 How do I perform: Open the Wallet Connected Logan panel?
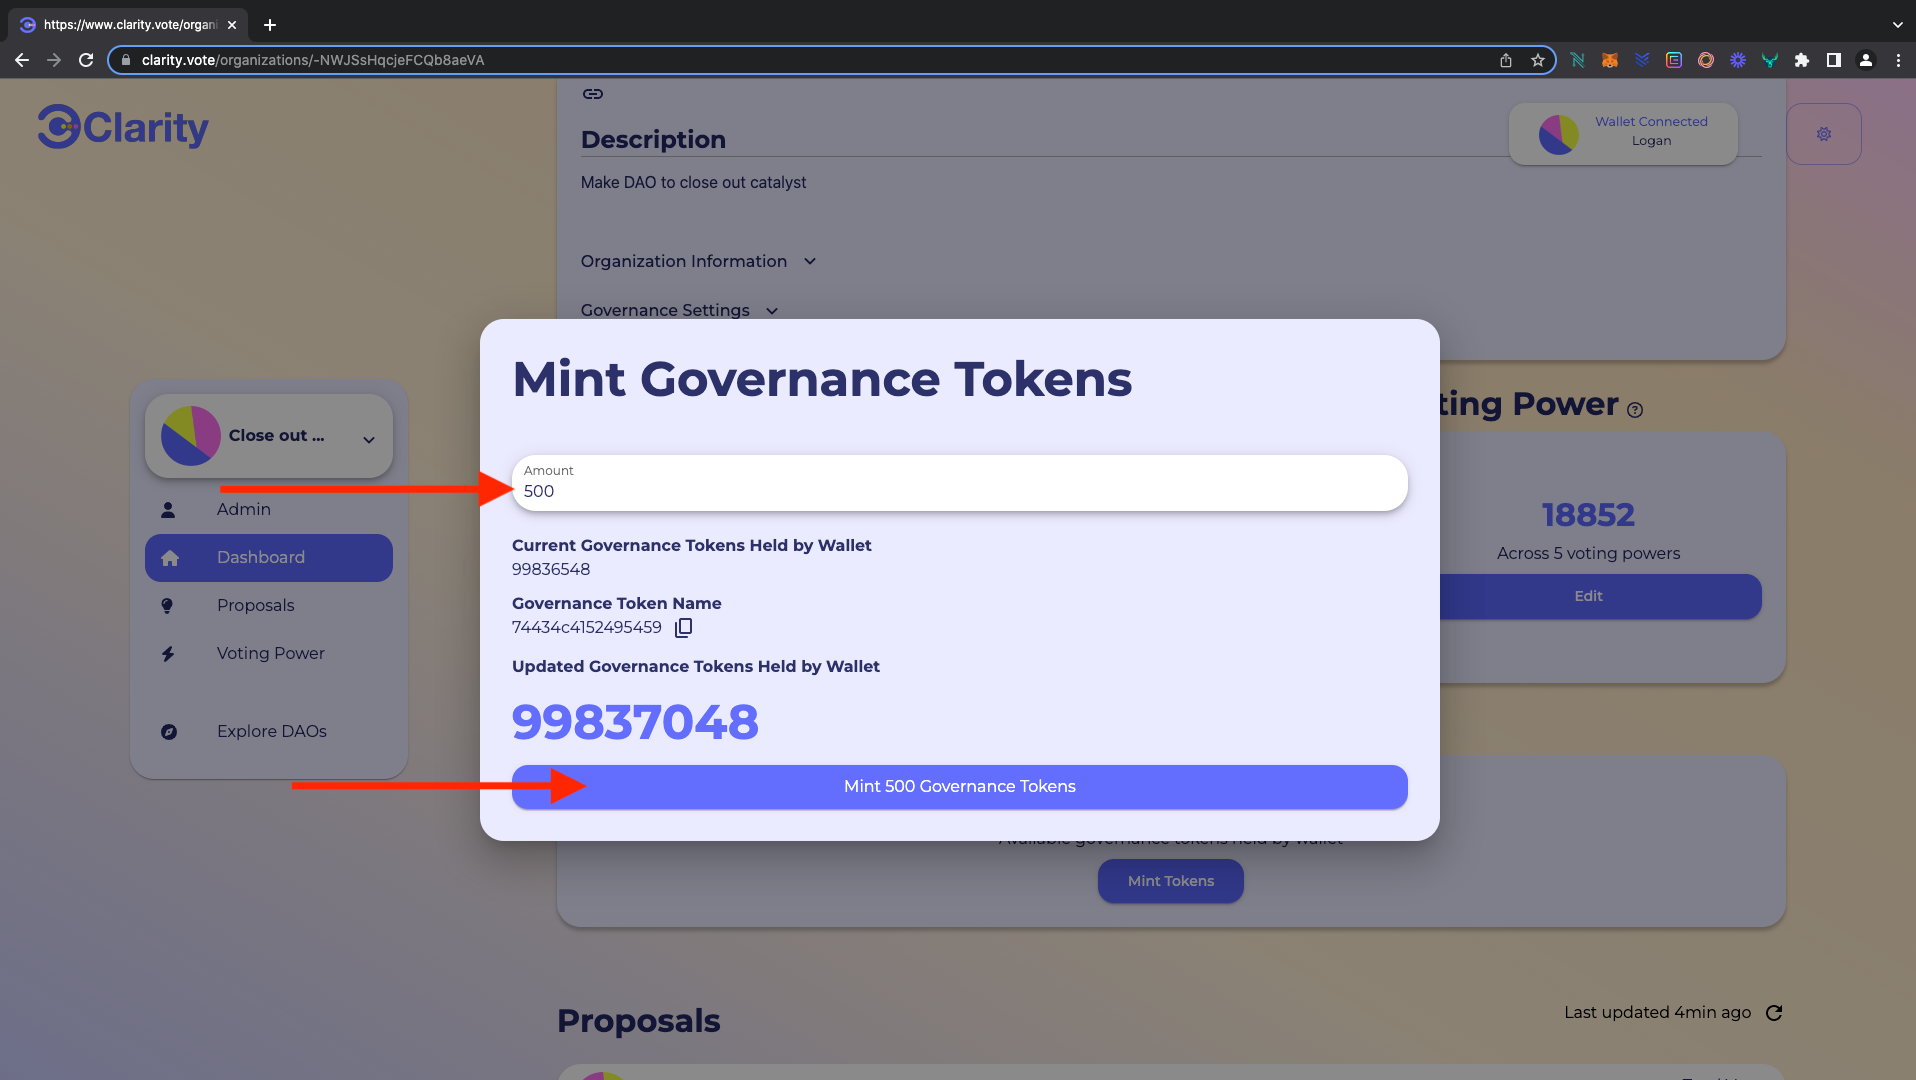tap(1623, 134)
